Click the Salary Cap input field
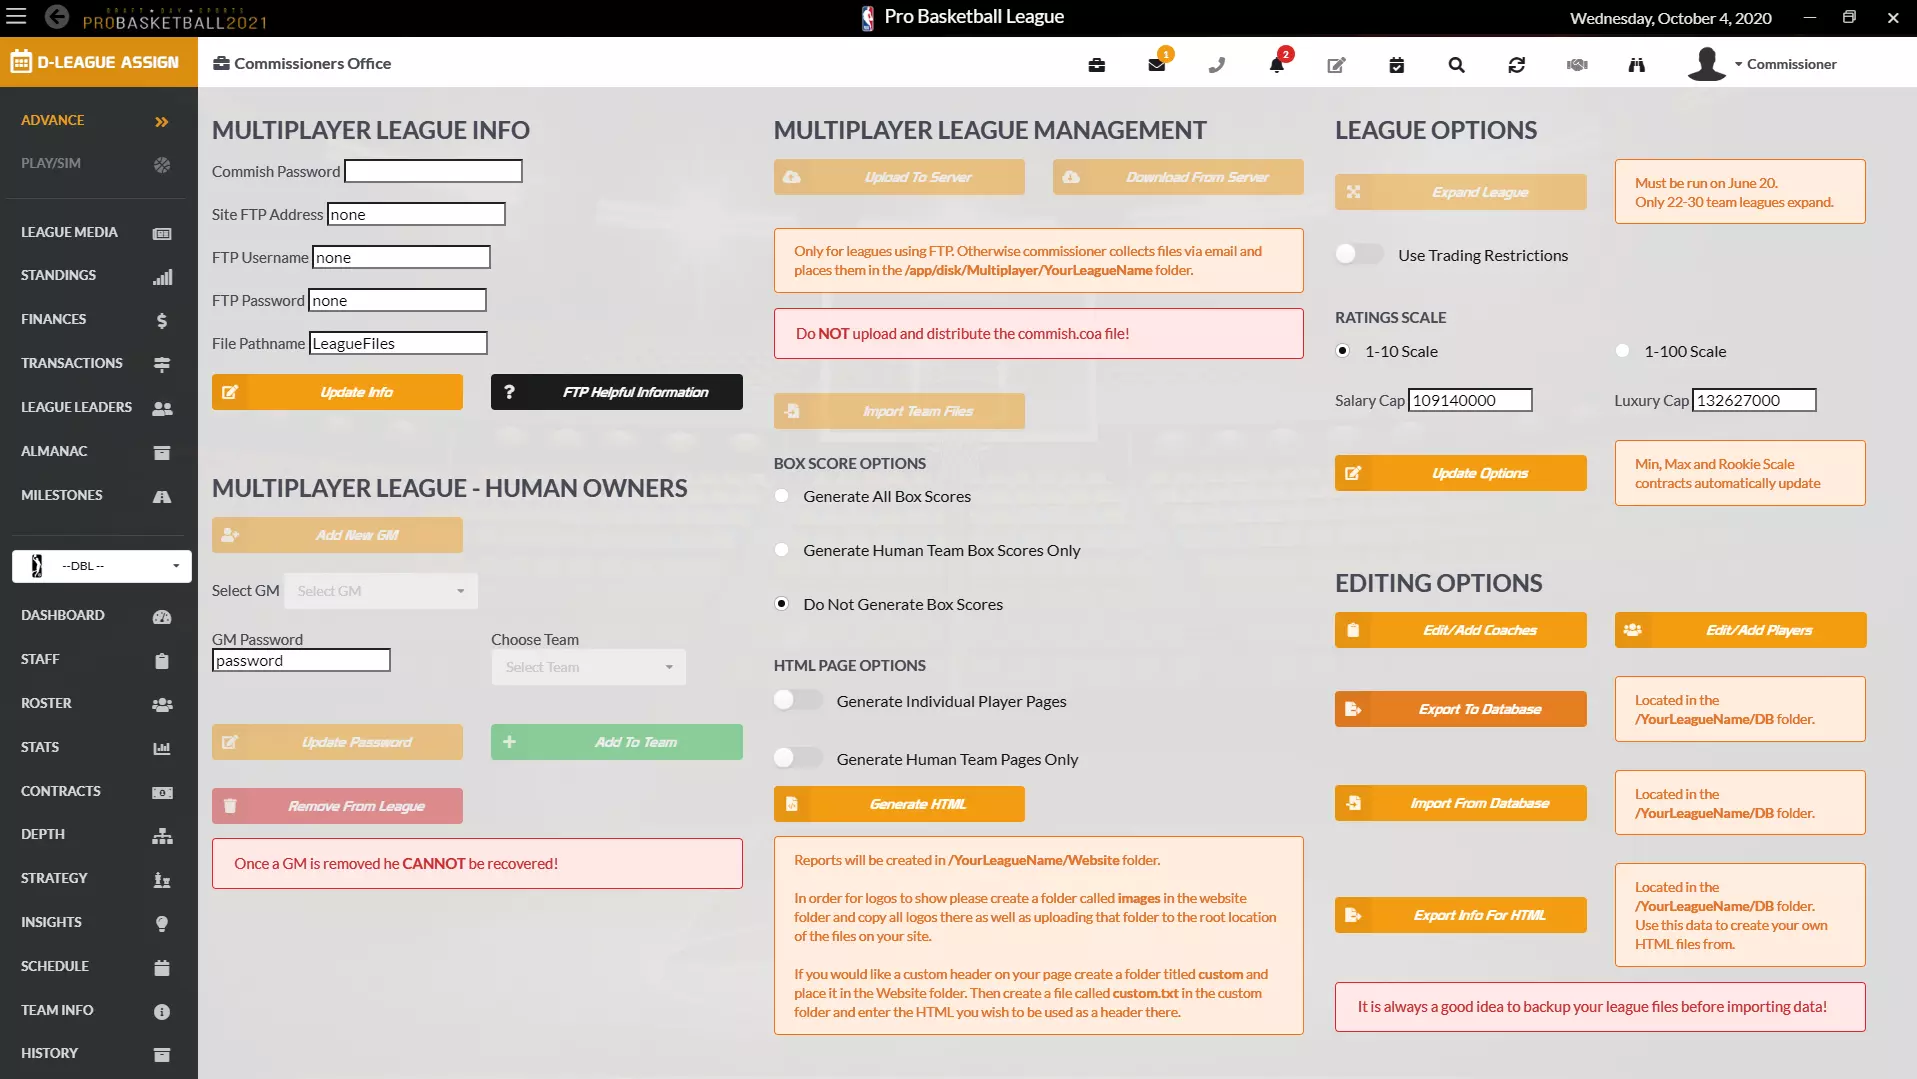 pos(1470,400)
